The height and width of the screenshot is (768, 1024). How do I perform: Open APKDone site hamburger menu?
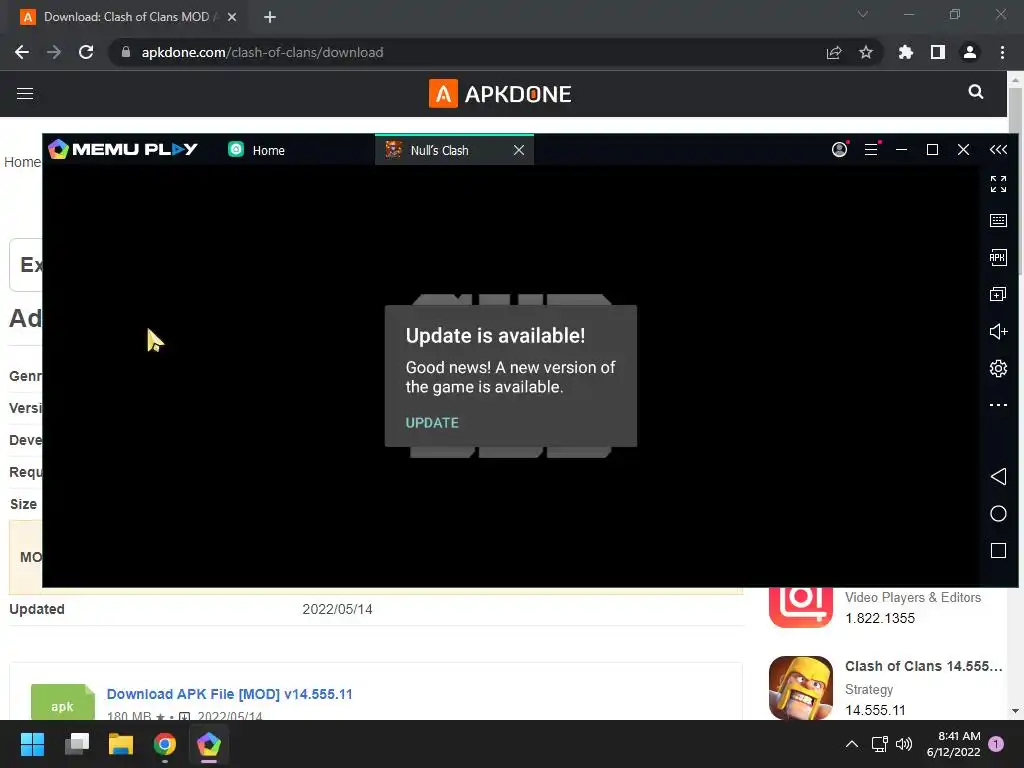coord(25,94)
